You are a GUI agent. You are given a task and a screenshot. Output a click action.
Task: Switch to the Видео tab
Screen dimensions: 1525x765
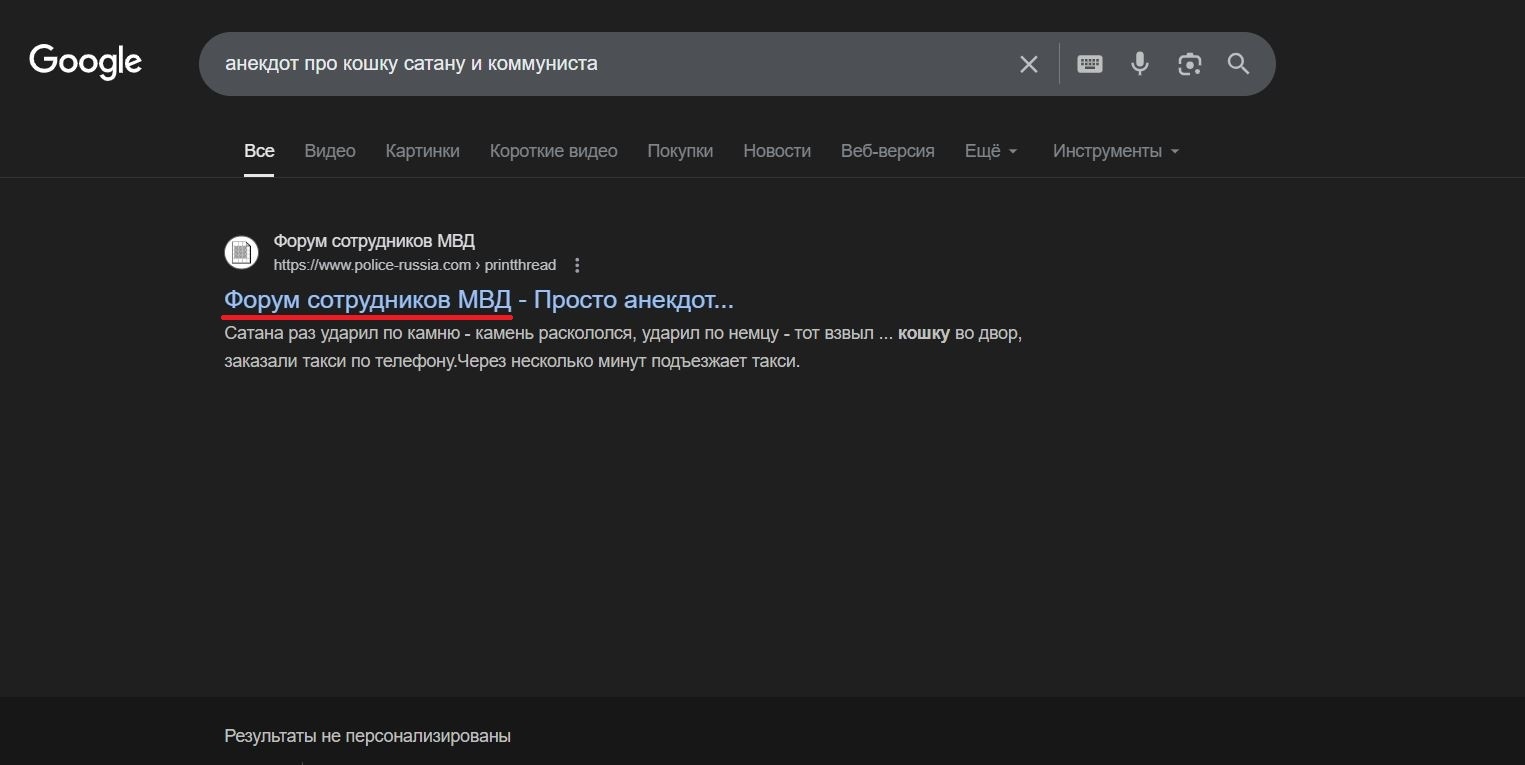click(330, 151)
